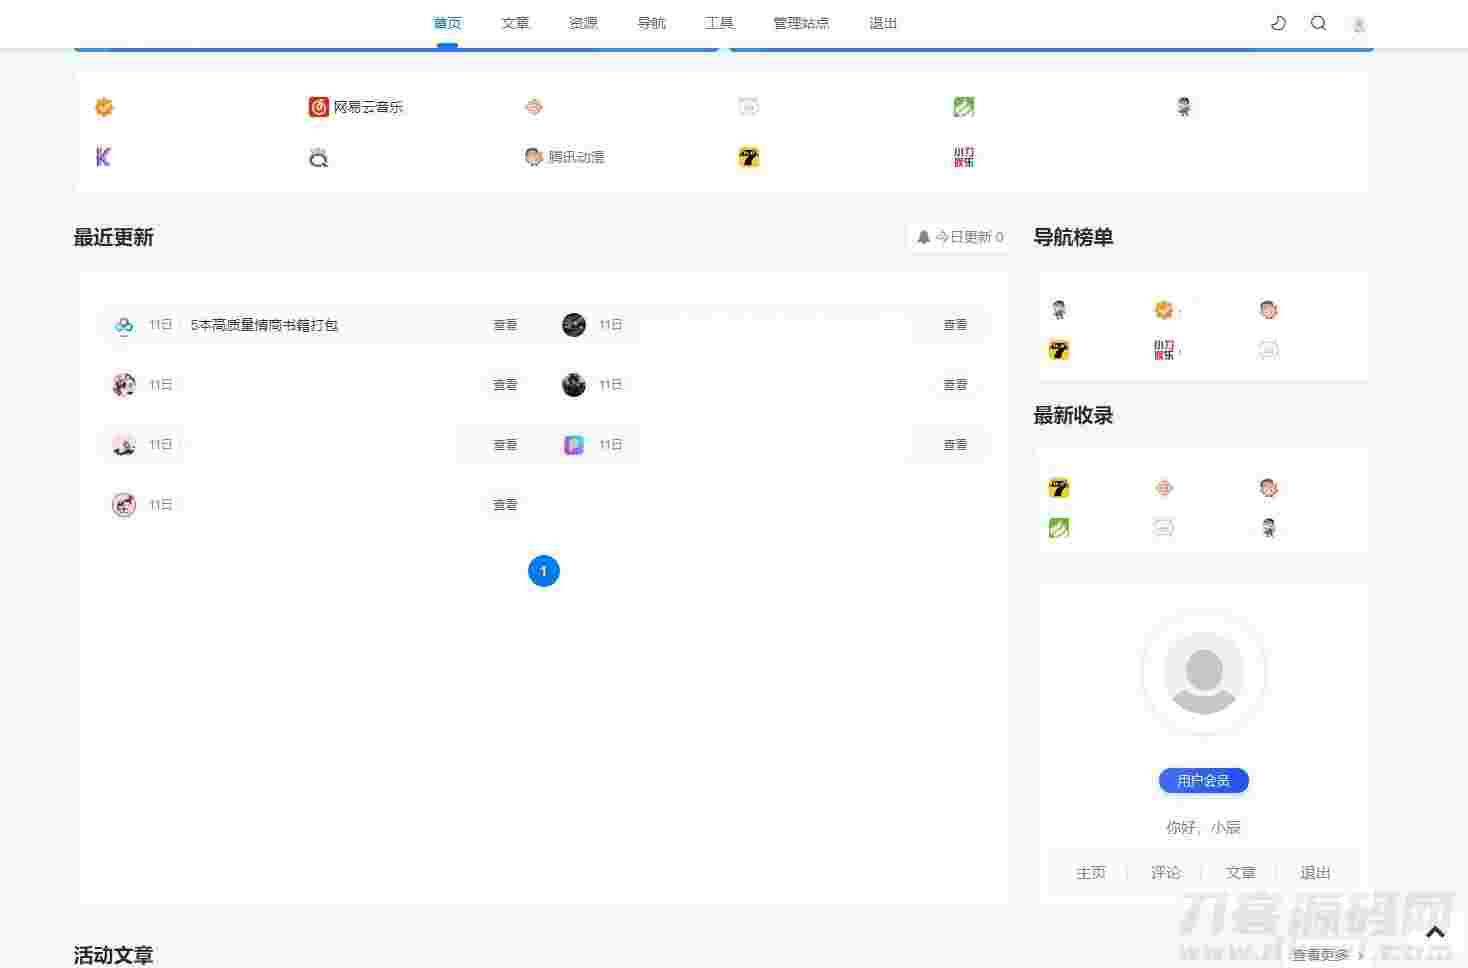The width and height of the screenshot is (1468, 968).
Task: Go to the 首页 nav tab
Action: [x=448, y=23]
